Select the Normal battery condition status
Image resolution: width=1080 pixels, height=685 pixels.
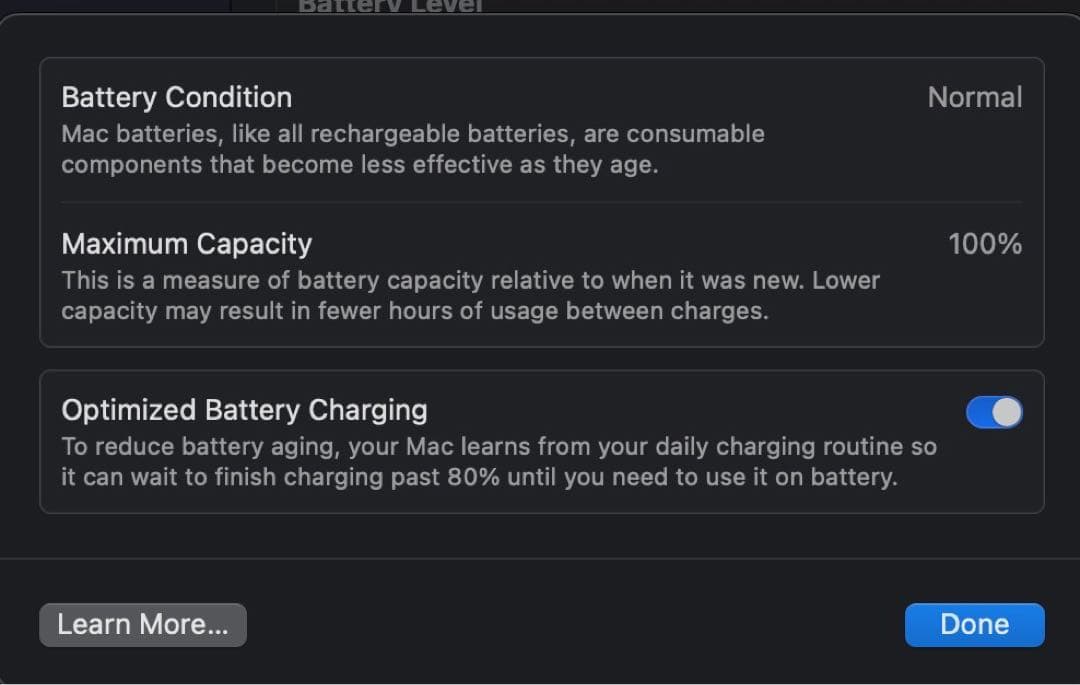click(x=974, y=98)
